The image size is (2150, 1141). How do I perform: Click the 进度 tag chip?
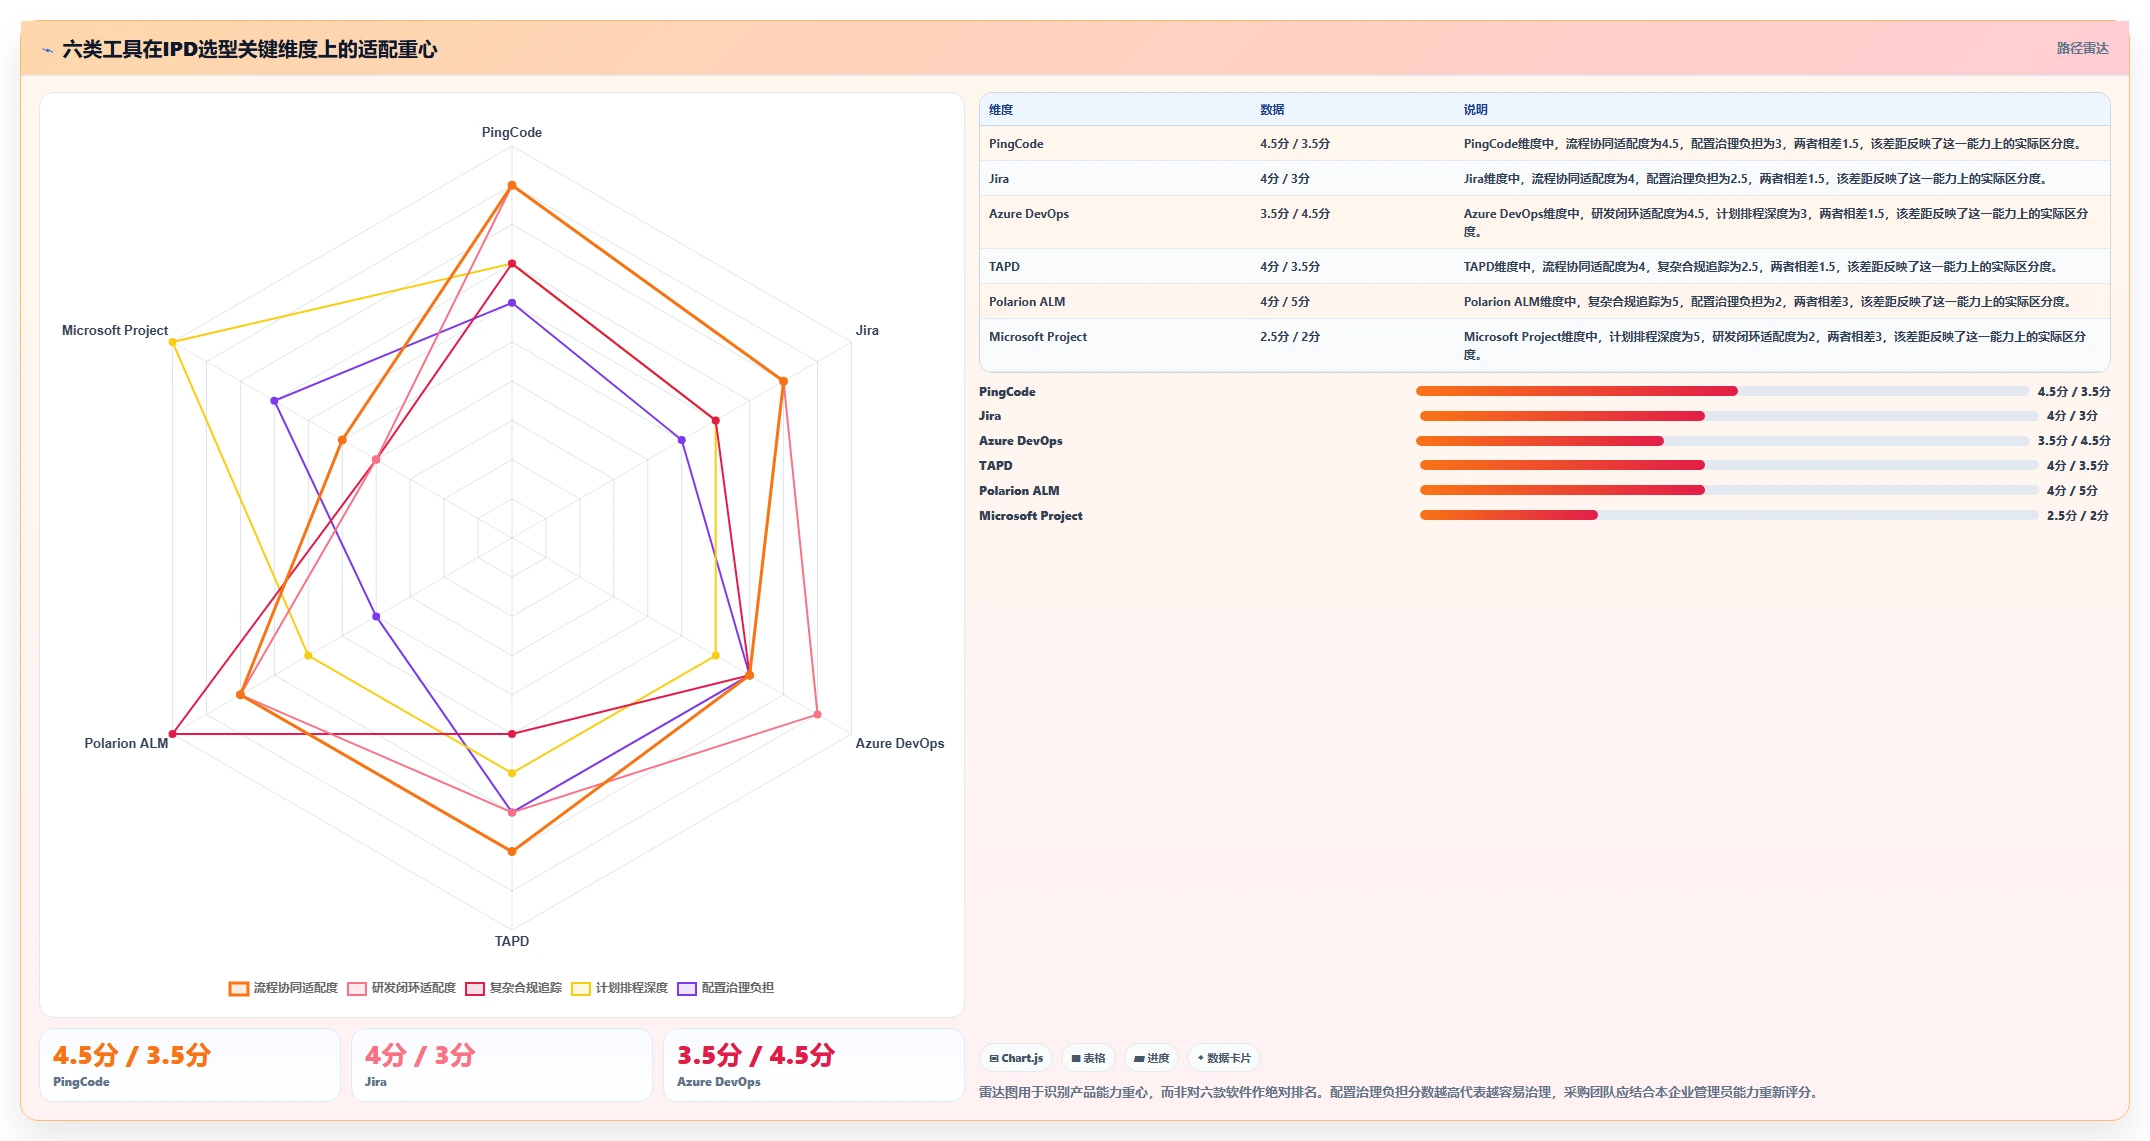[x=1151, y=1058]
